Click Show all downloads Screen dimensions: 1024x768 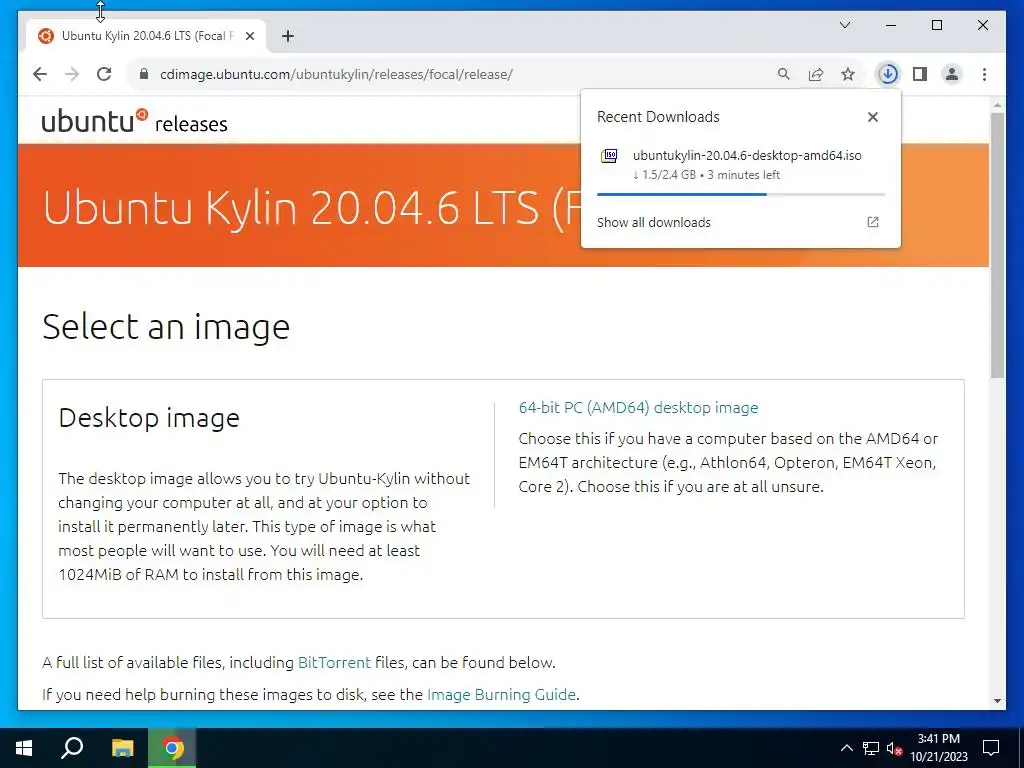pyautogui.click(x=654, y=222)
